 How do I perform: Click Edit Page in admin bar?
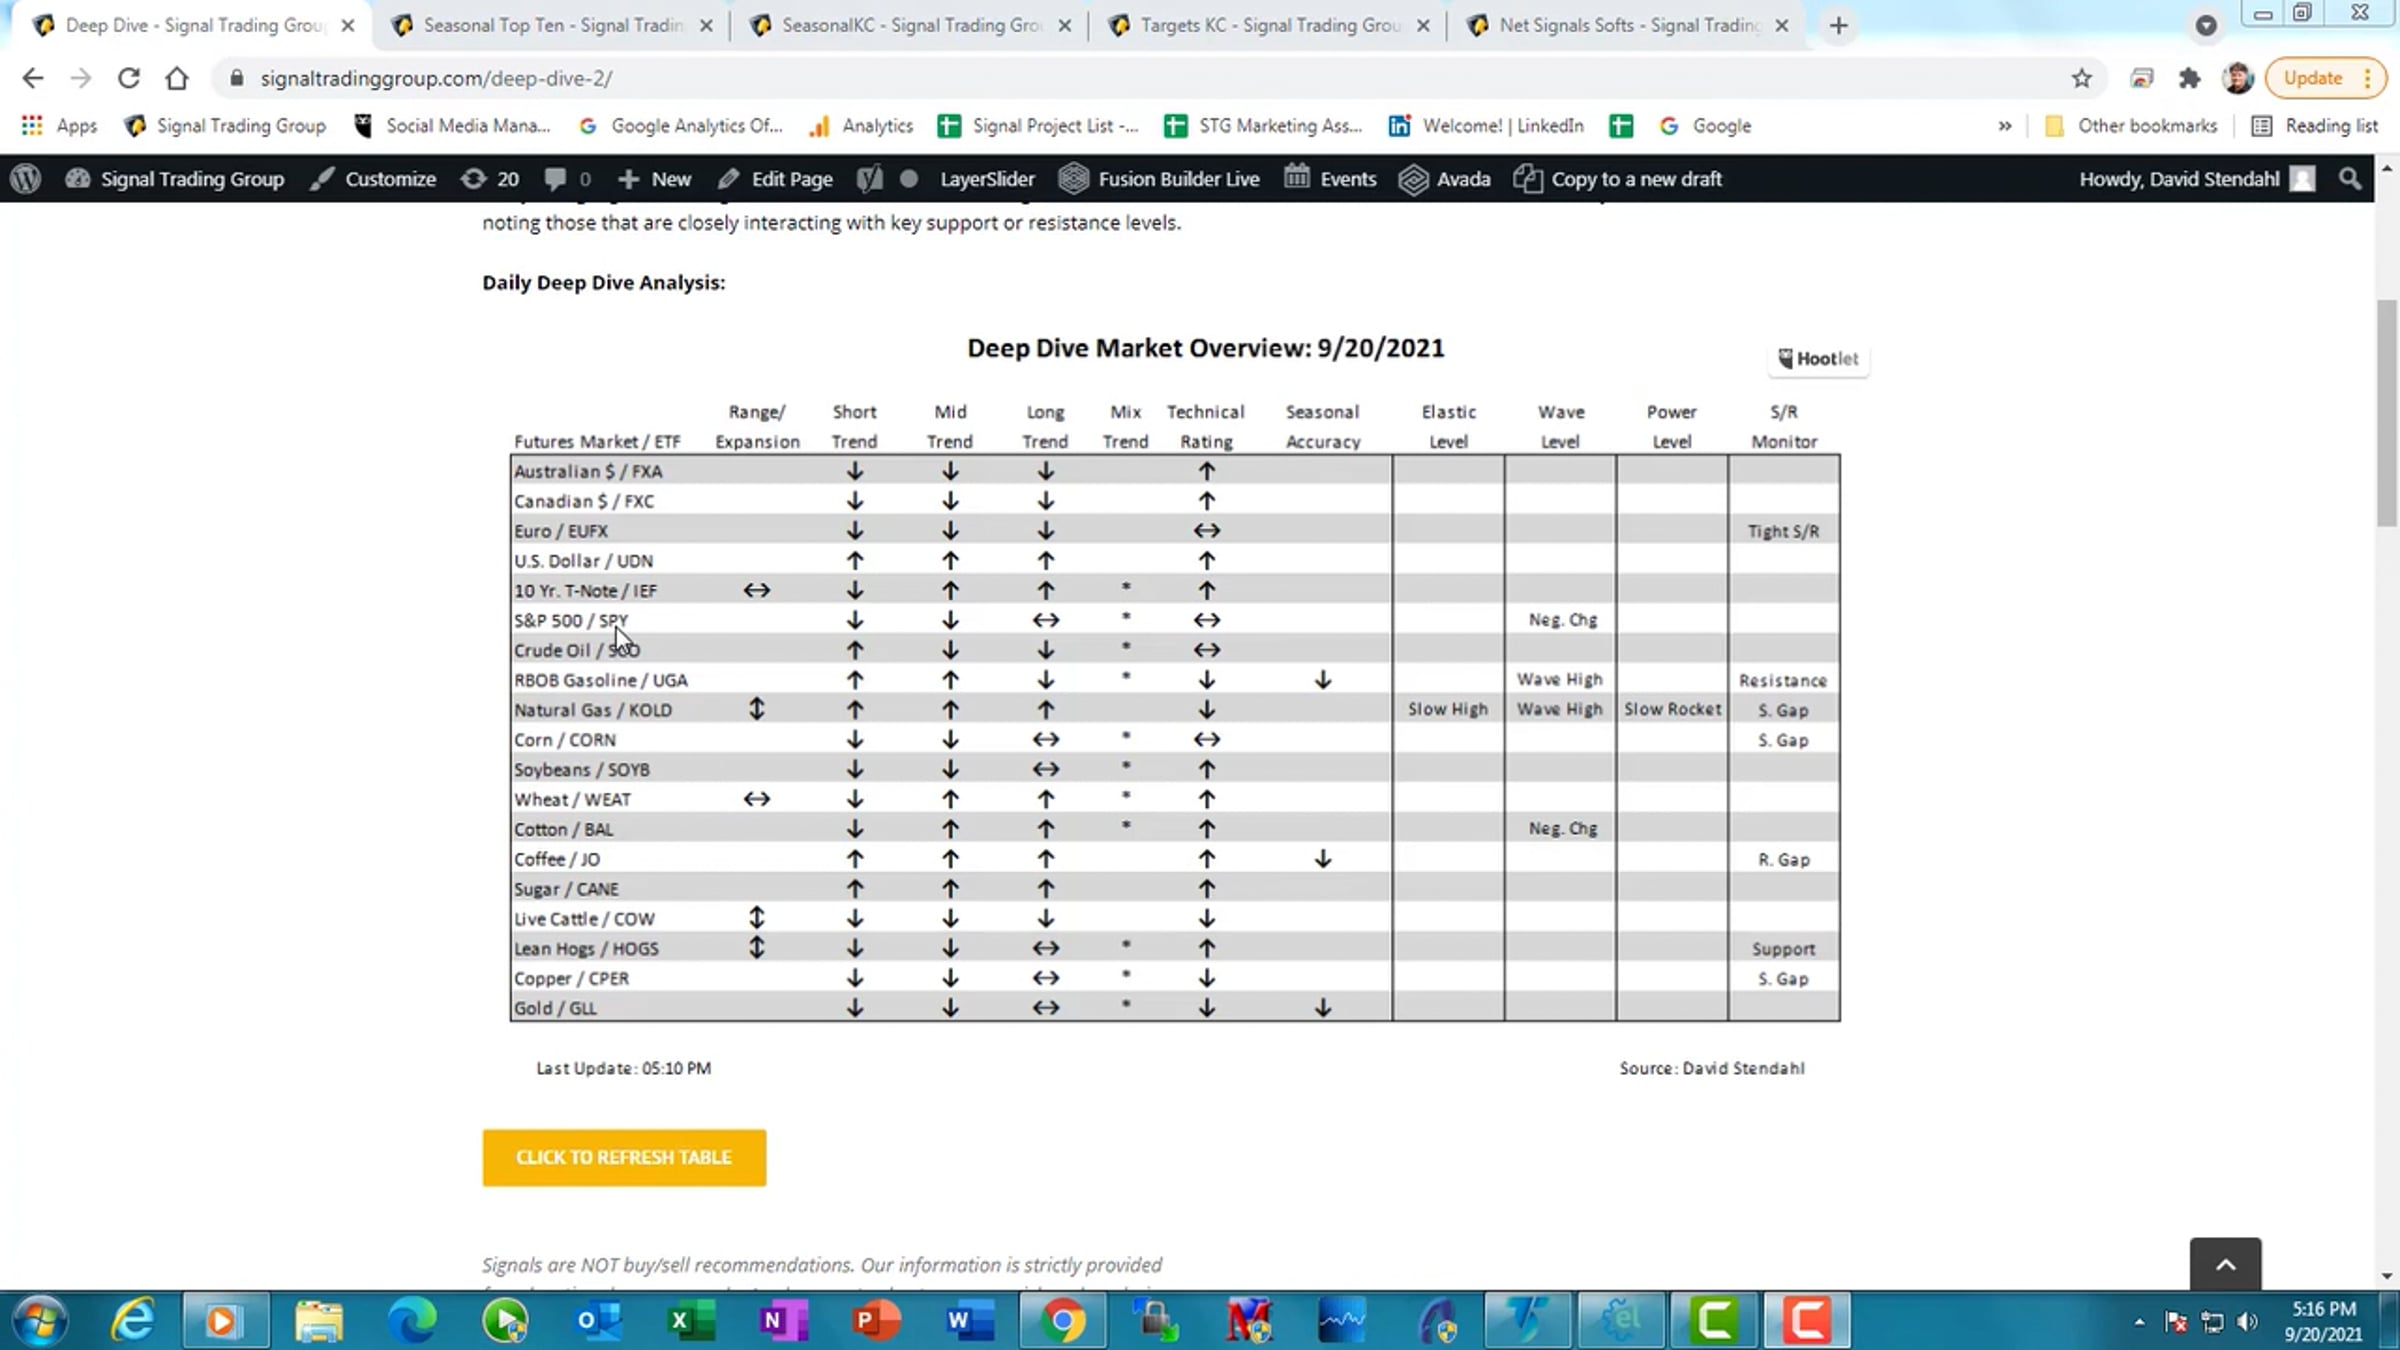coord(776,179)
